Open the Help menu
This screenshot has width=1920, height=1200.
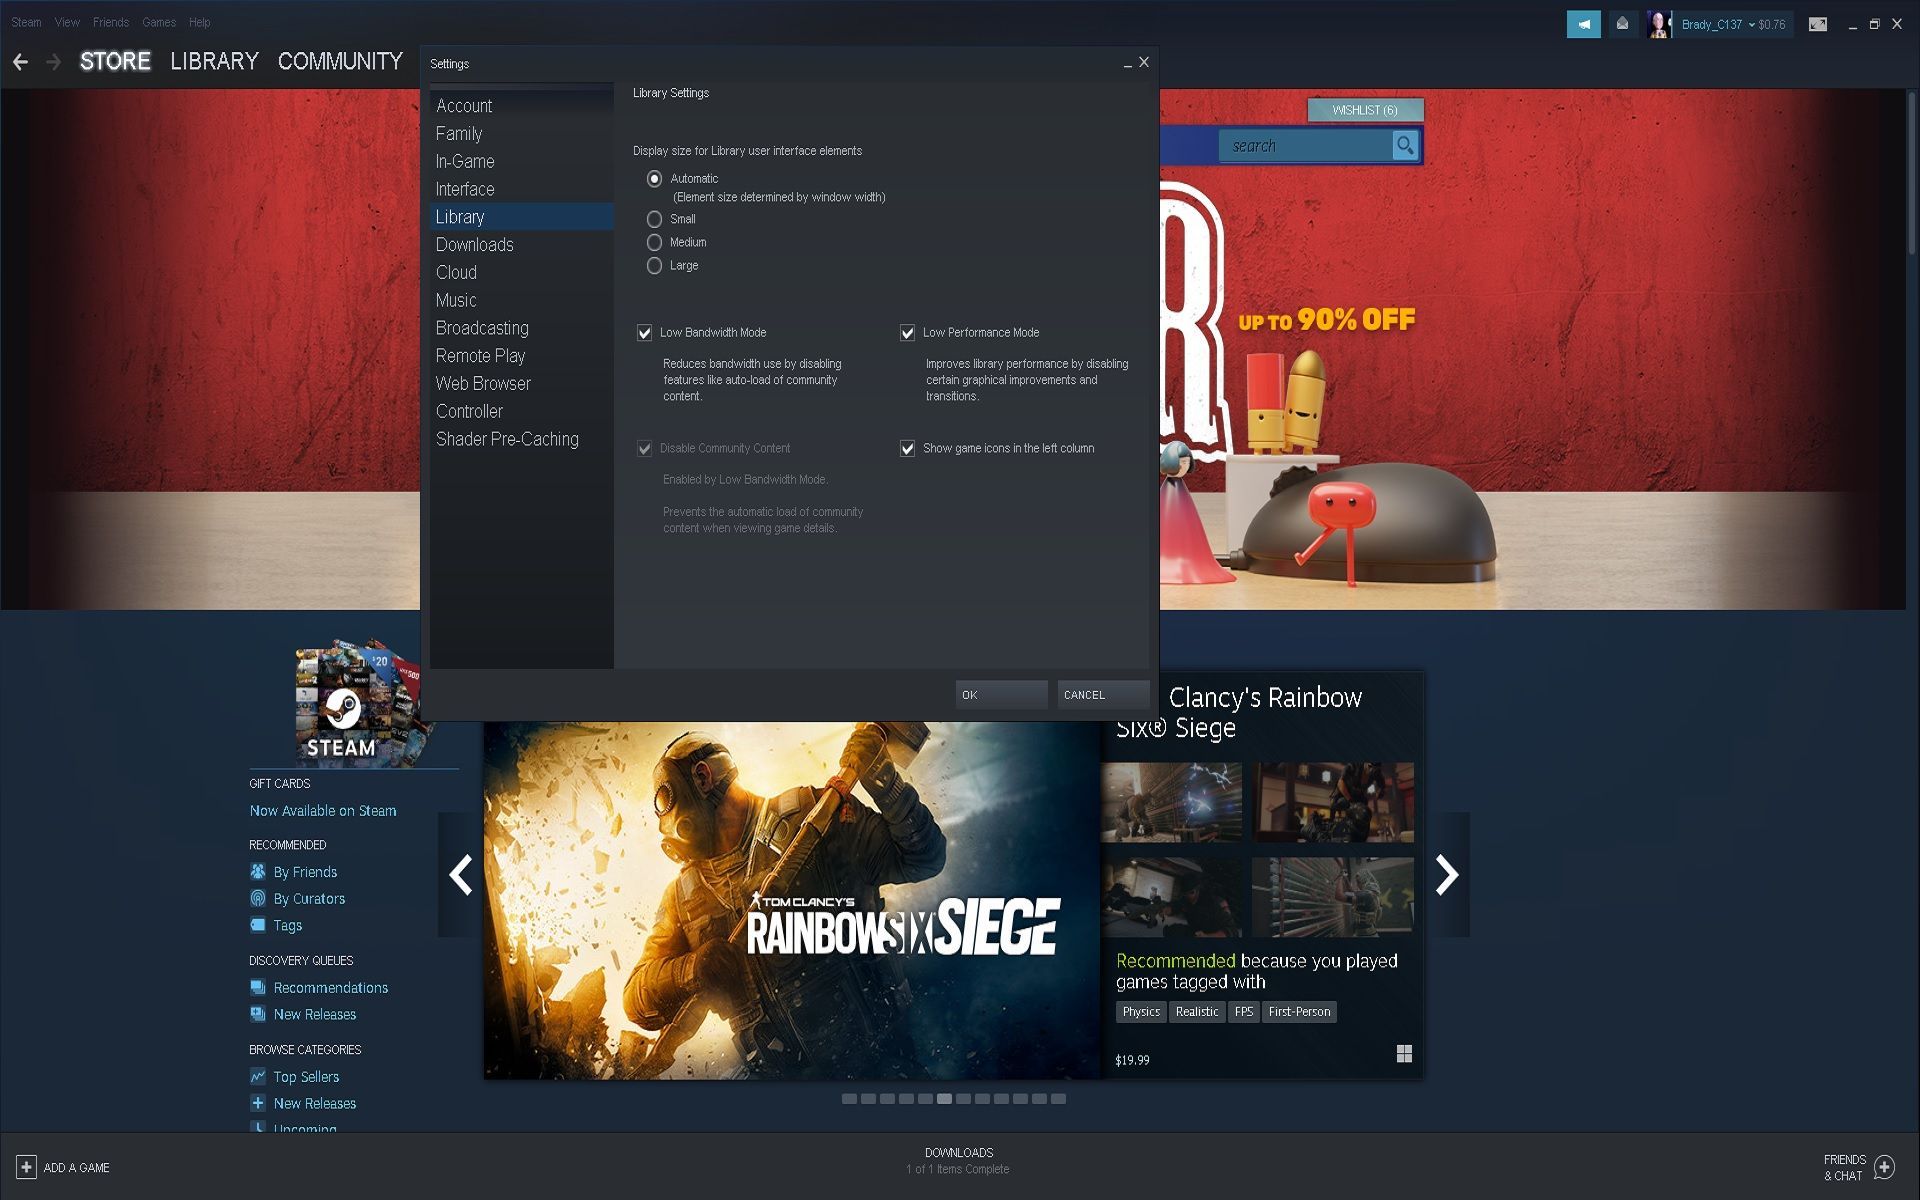pos(199,22)
